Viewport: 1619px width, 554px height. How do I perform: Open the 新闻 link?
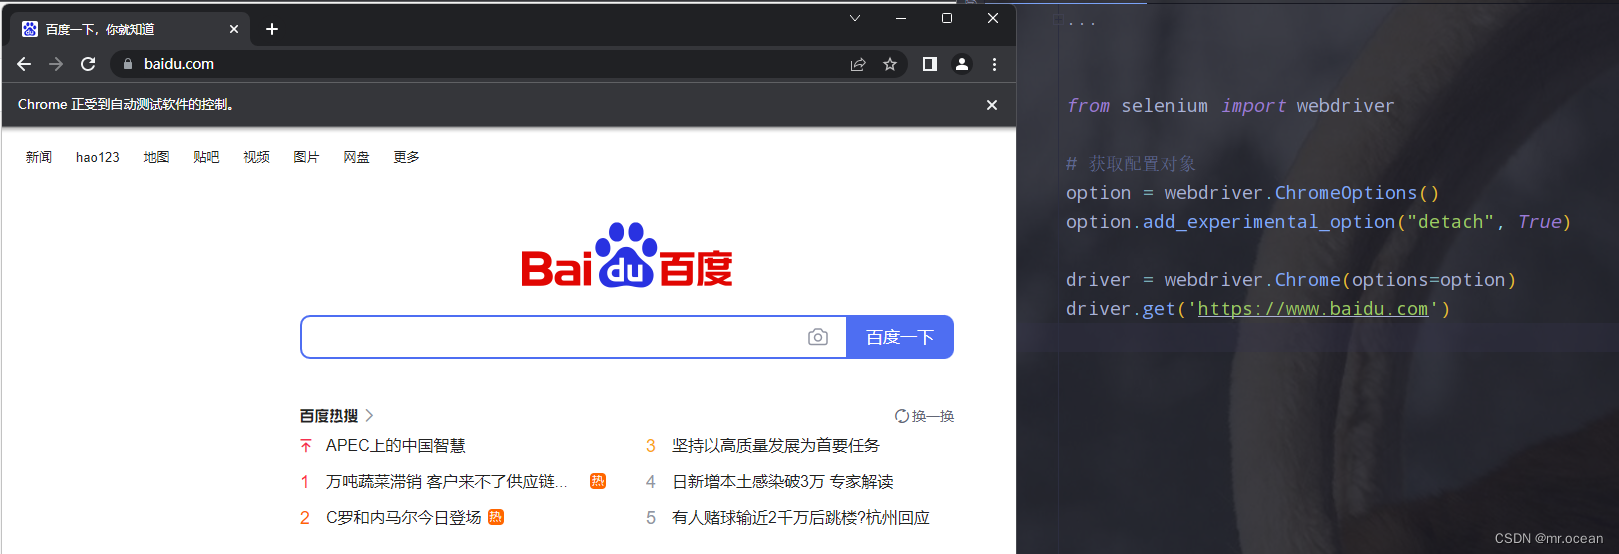point(39,157)
